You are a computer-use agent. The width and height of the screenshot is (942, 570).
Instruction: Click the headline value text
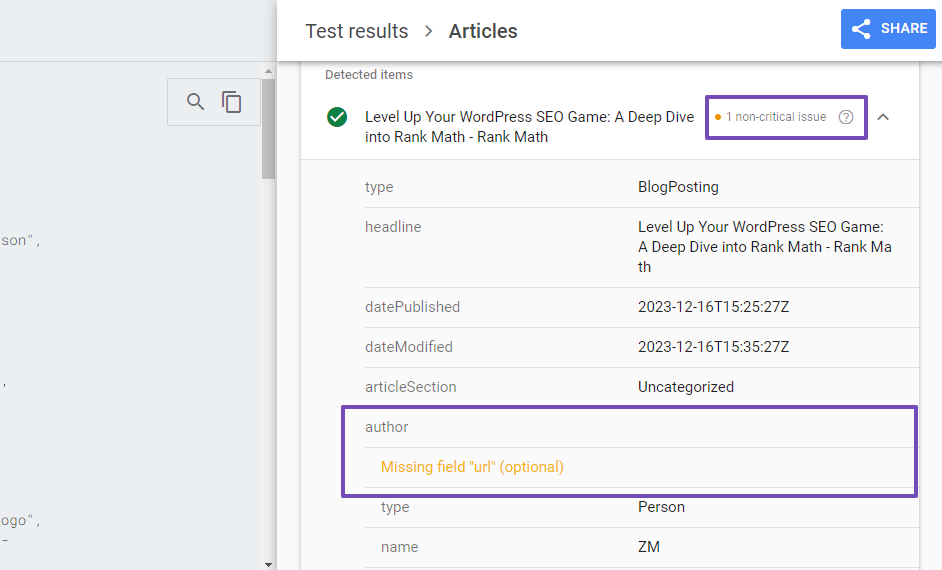pos(764,247)
